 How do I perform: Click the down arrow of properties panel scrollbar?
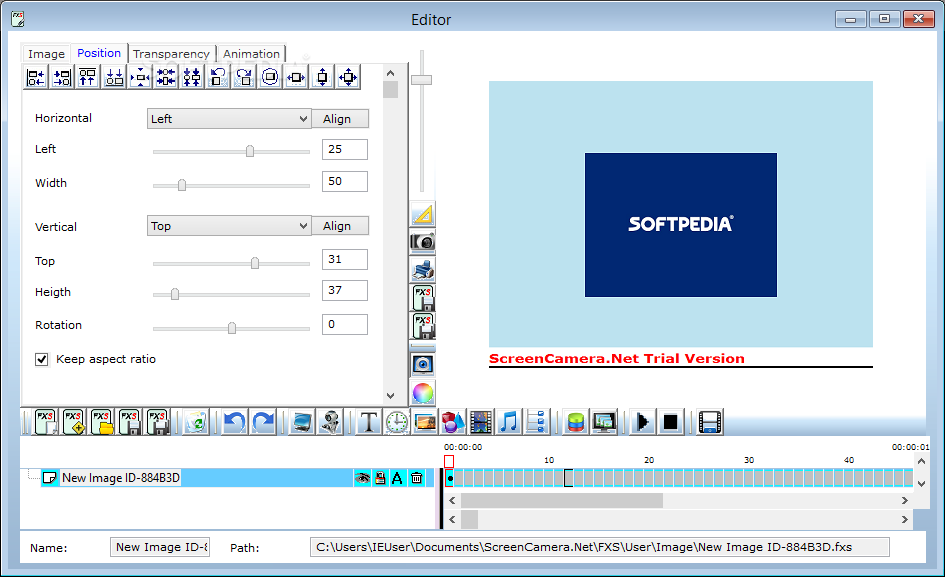[x=391, y=396]
